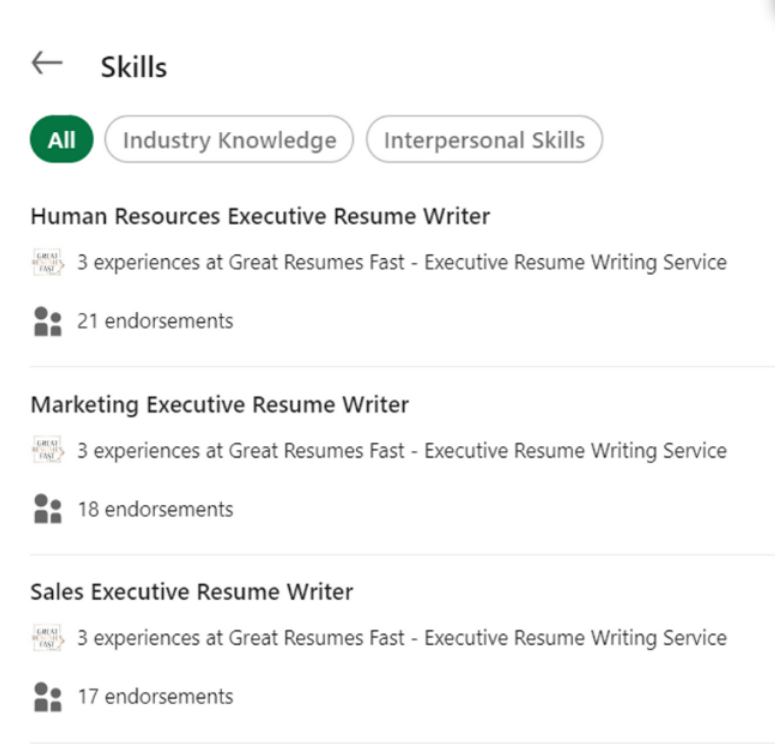This screenshot has height=744, width=775.
Task: Click people icon beside 21 endorsements
Action: tap(48, 321)
